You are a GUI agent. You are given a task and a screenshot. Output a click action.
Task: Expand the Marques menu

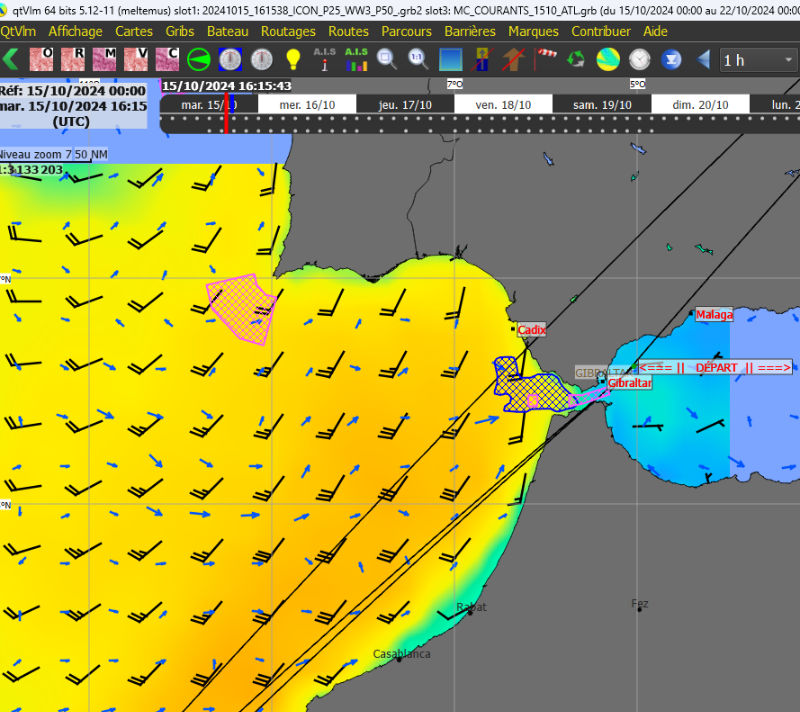533,31
